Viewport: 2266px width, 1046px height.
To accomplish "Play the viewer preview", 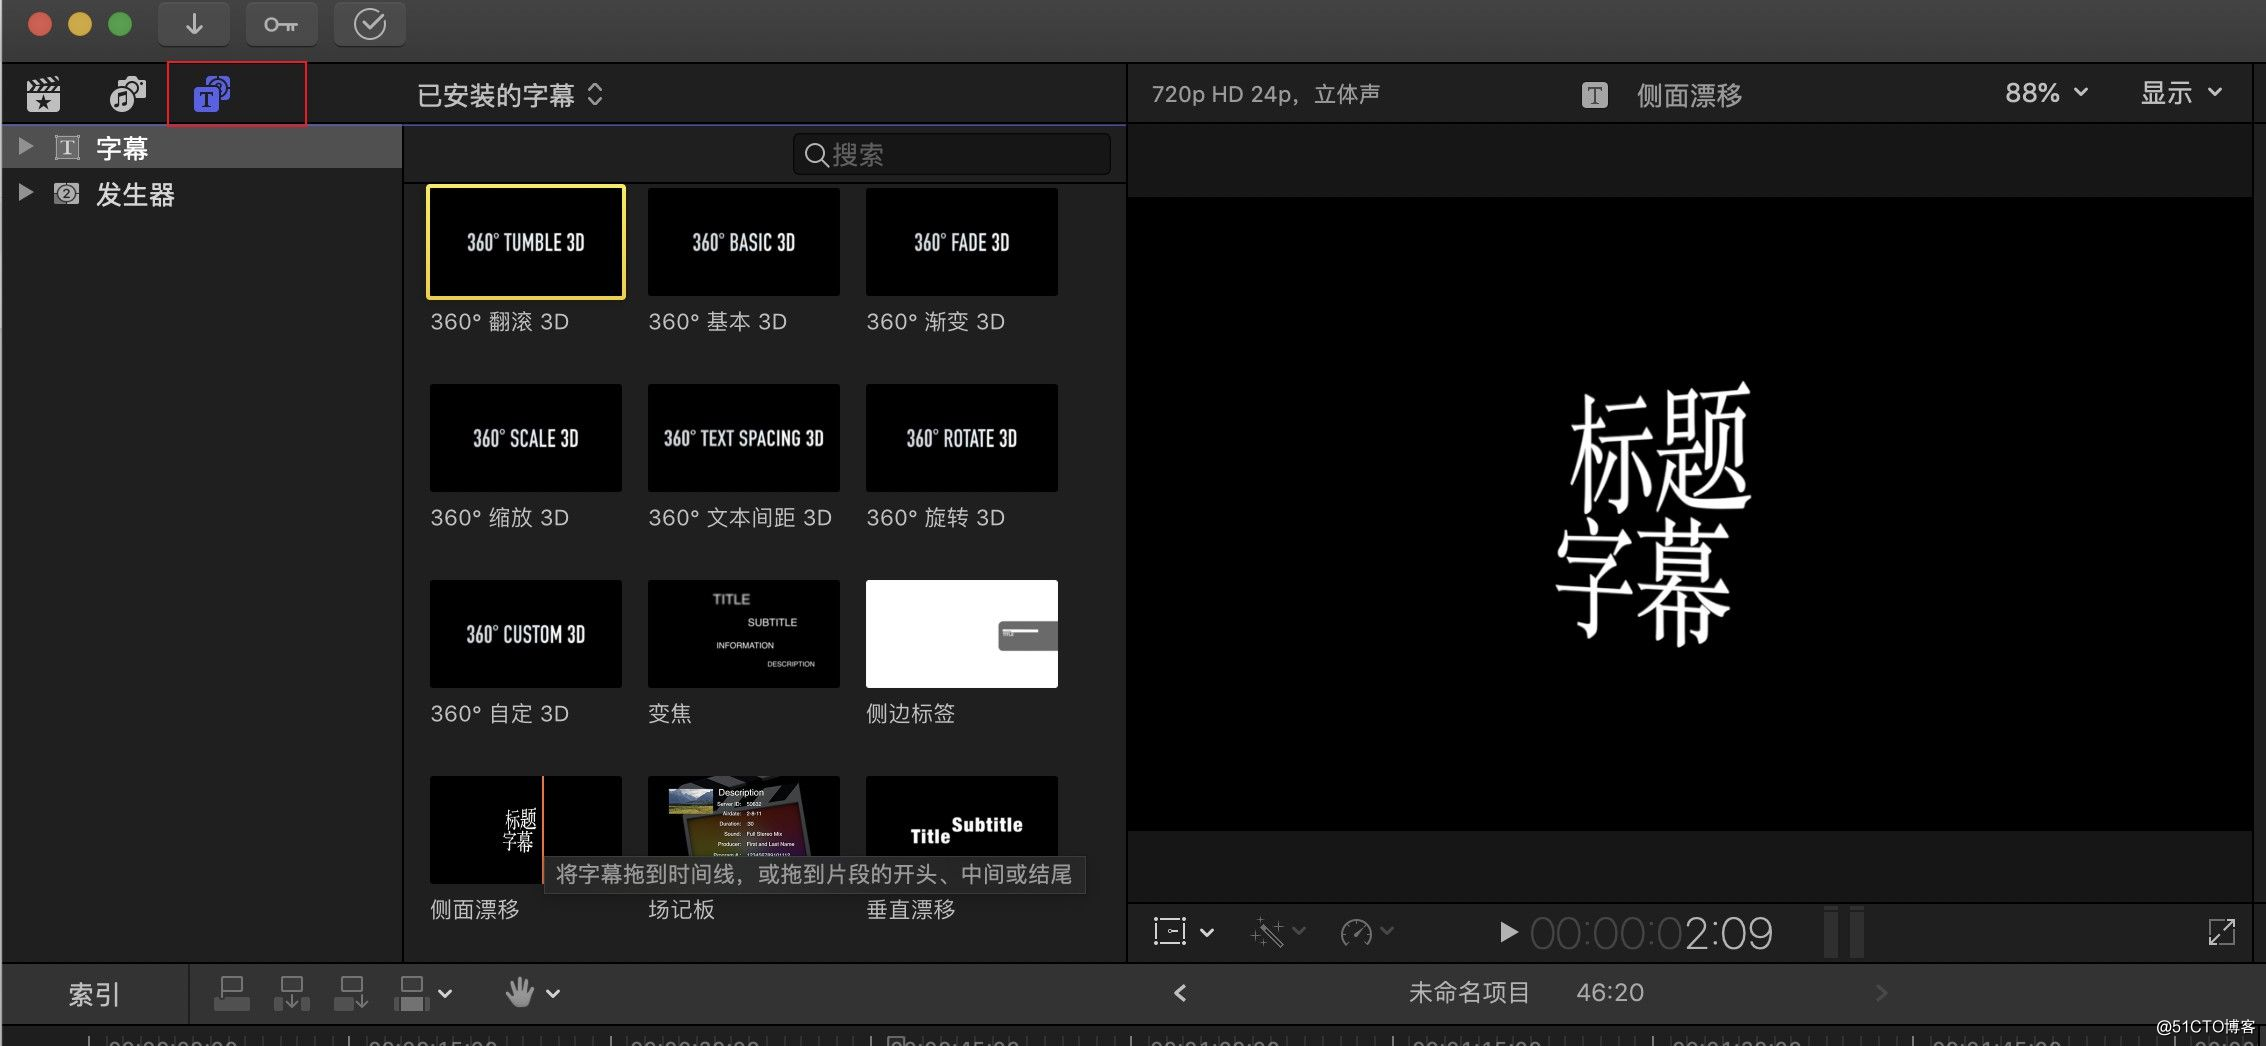I will click(x=1508, y=933).
